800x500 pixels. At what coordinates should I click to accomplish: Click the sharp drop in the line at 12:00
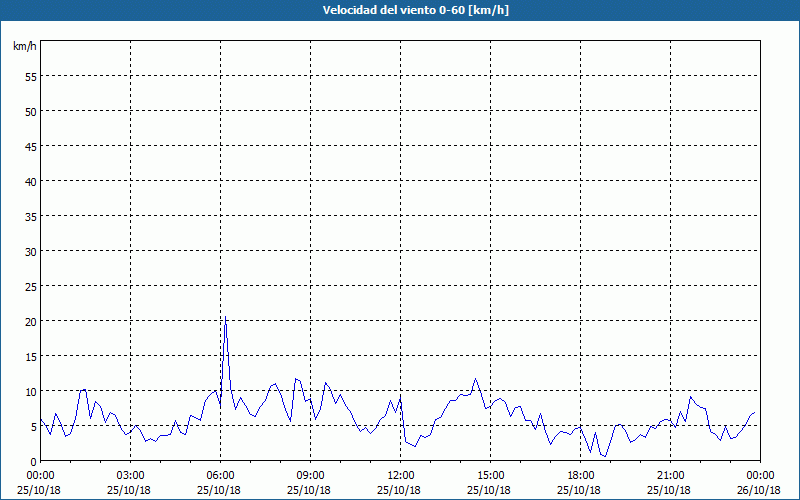coord(403,419)
